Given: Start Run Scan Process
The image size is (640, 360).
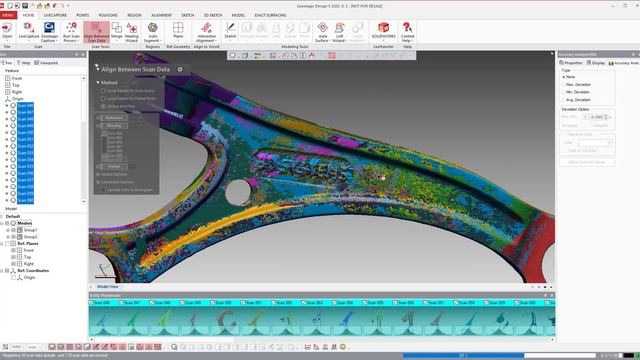Looking at the screenshot, I should [71, 32].
